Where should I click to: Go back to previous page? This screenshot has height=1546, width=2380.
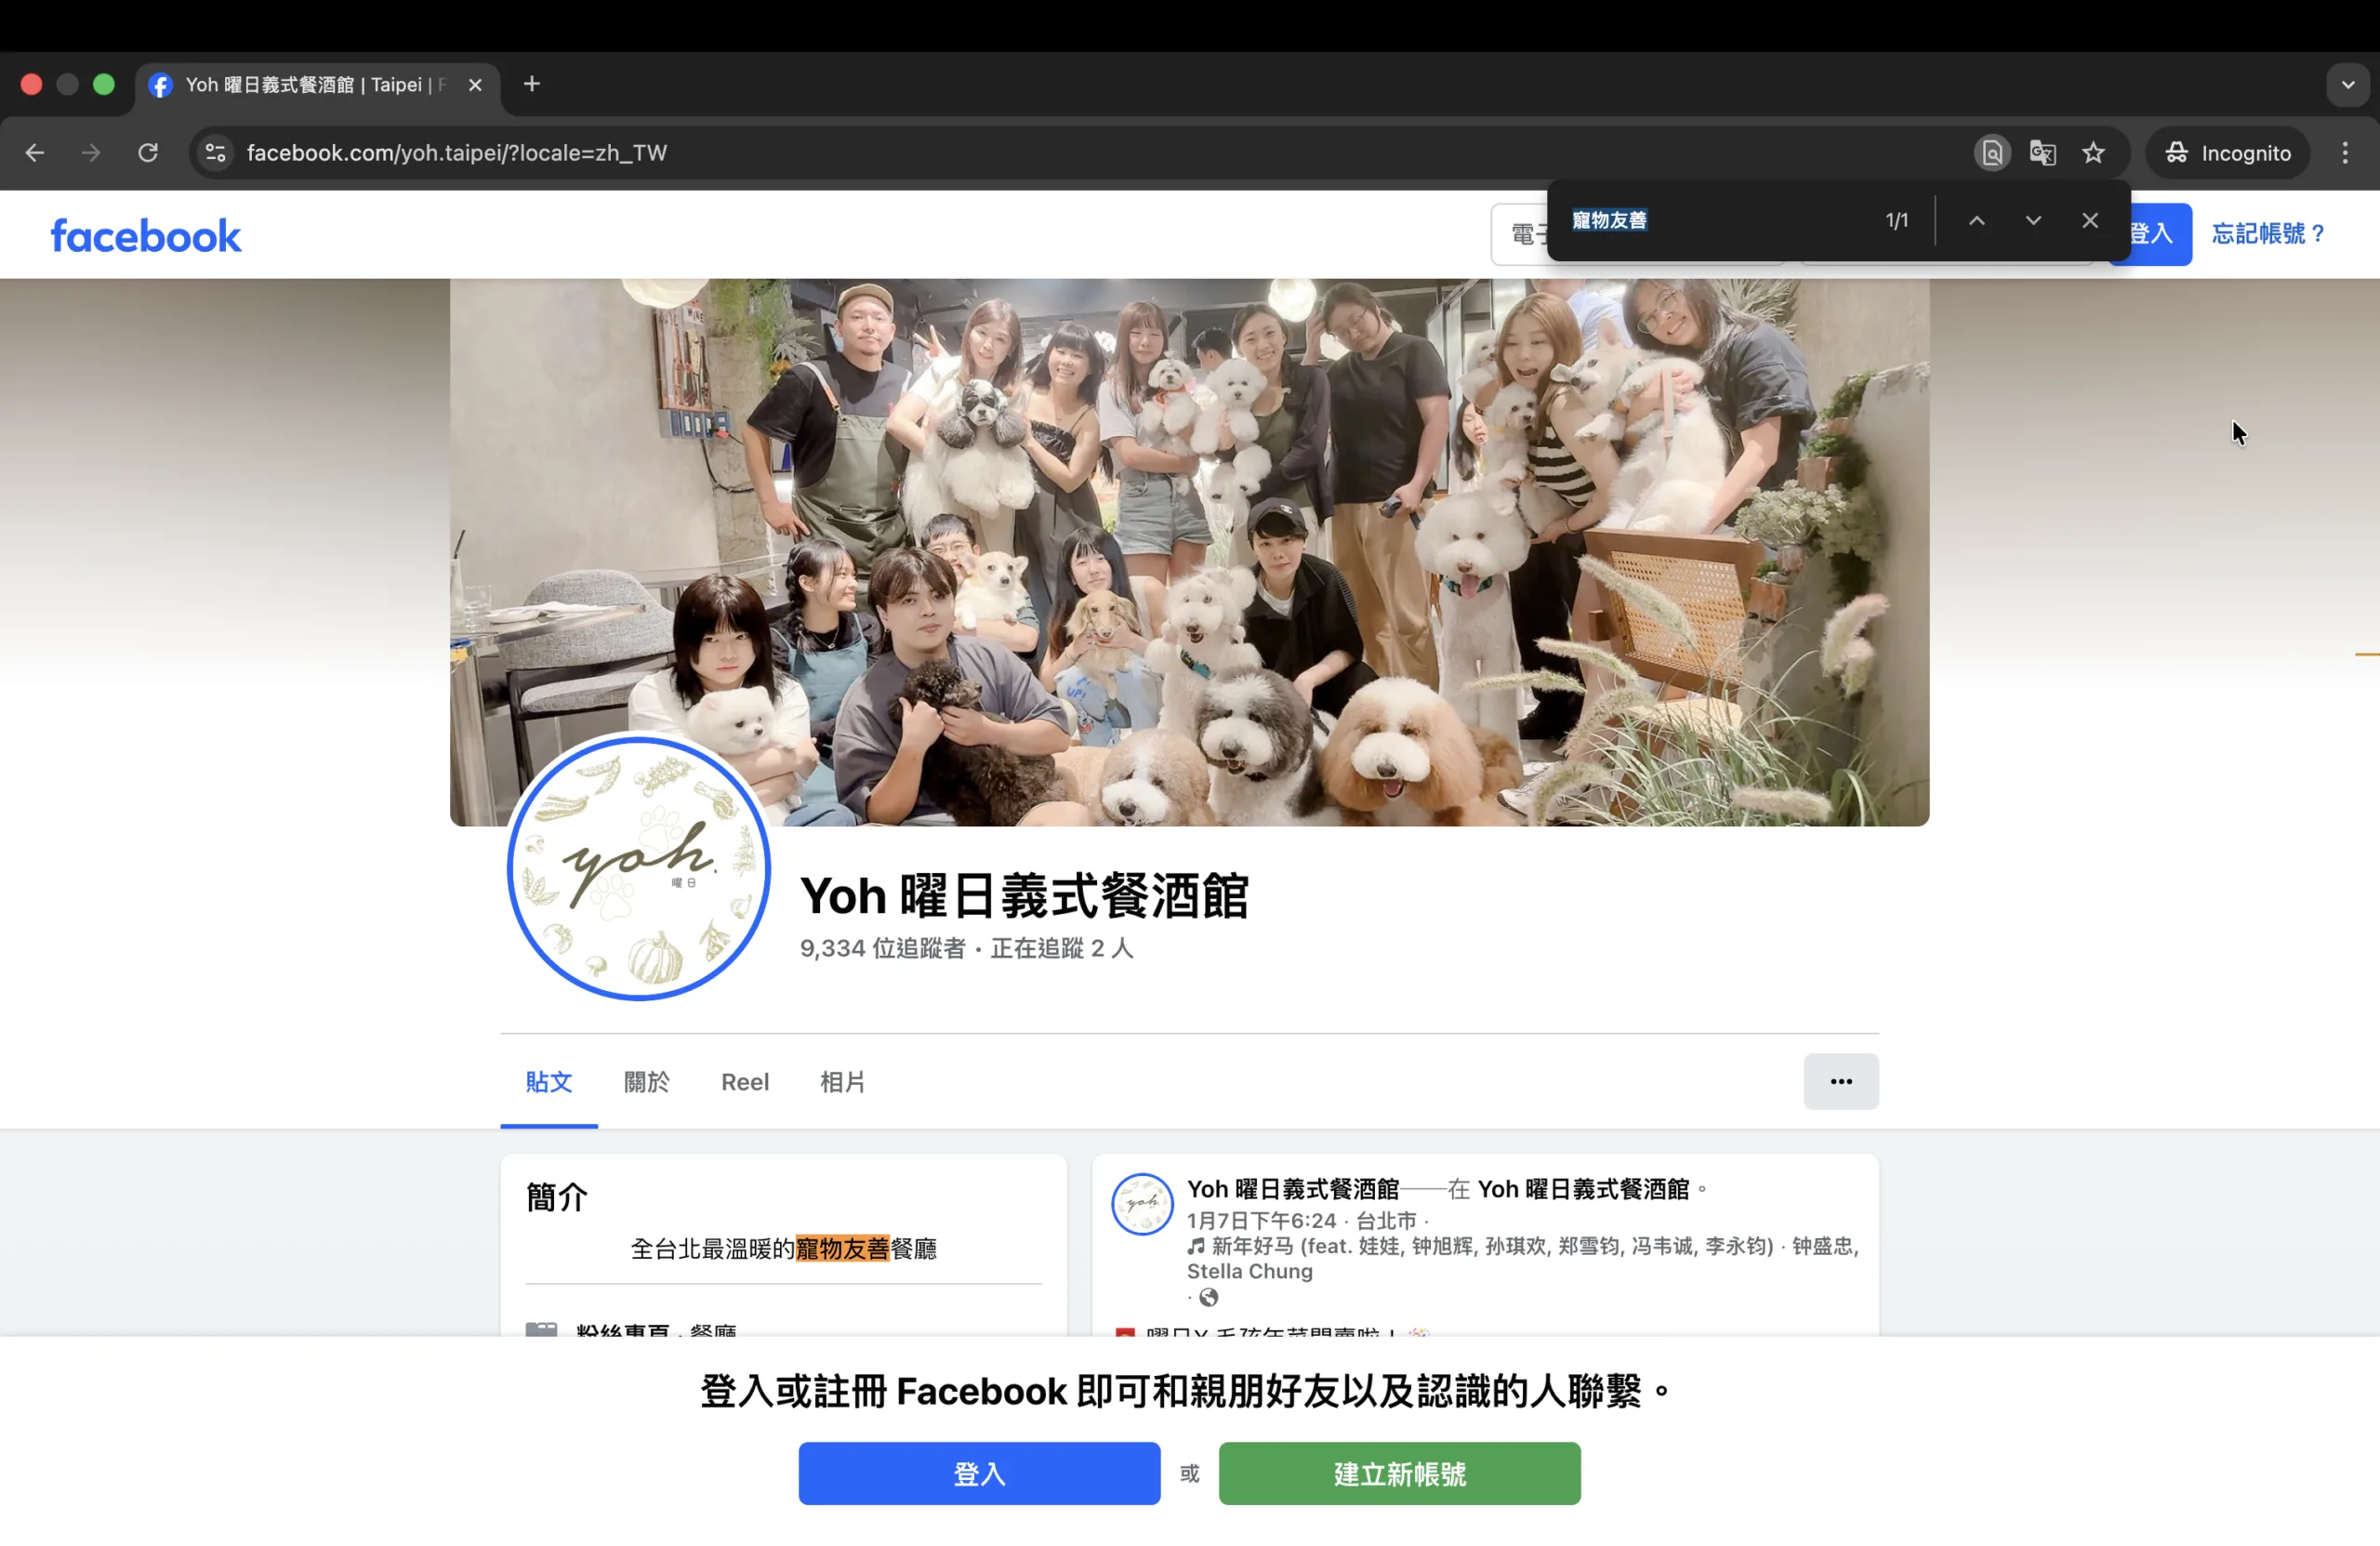tap(35, 153)
